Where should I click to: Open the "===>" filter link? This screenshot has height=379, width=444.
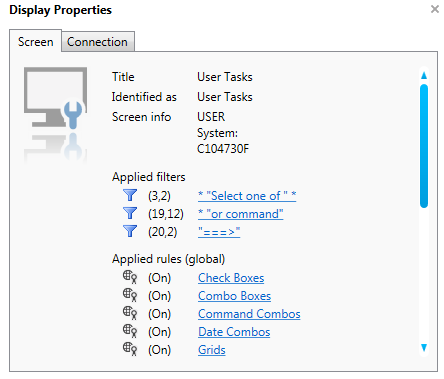coord(219,232)
